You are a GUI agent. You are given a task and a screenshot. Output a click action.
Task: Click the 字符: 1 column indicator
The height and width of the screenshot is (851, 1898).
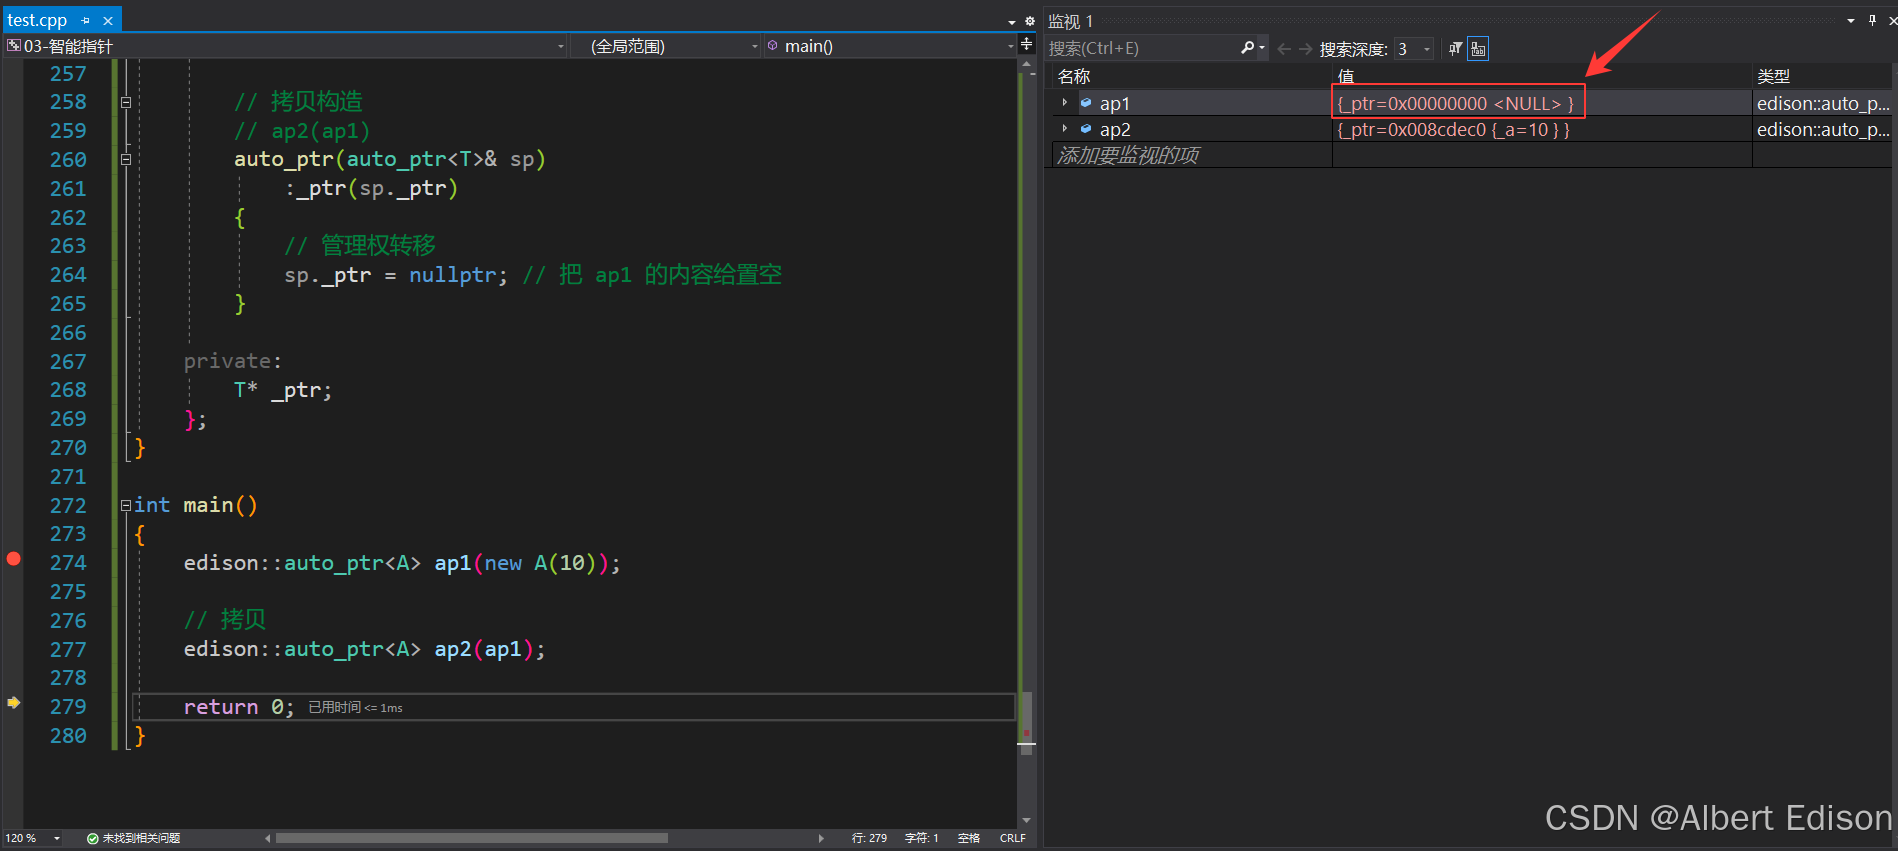point(922,838)
